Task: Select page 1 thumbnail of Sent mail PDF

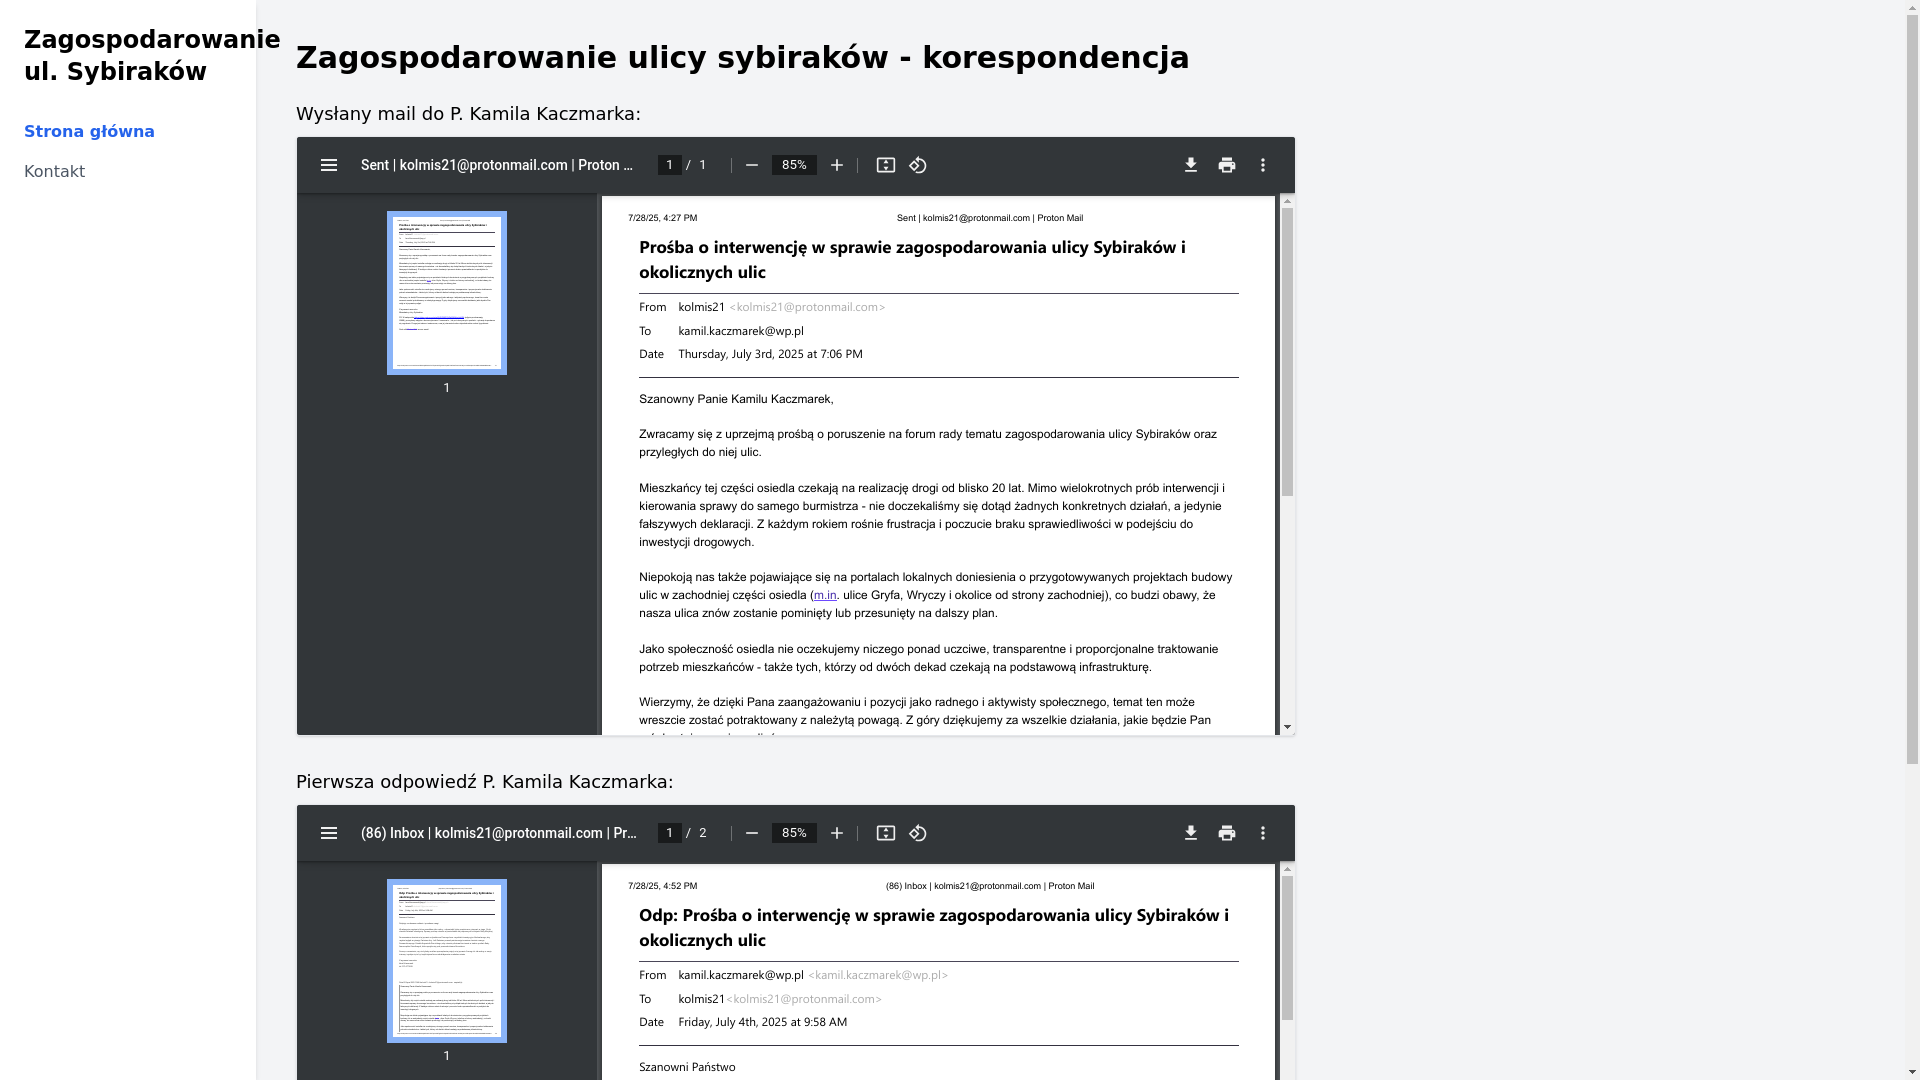Action: tap(447, 293)
